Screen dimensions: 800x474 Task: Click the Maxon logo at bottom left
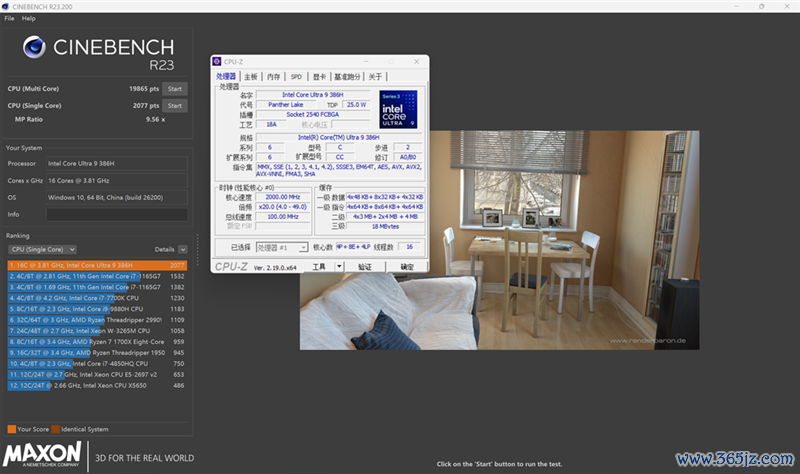click(x=42, y=454)
